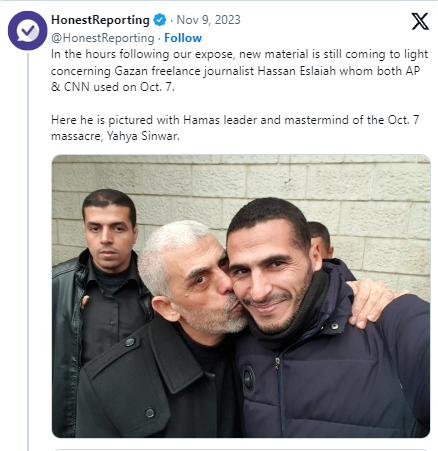Open the Nov 9, 2023 timestamp
The width and height of the screenshot is (438, 451).
(208, 20)
